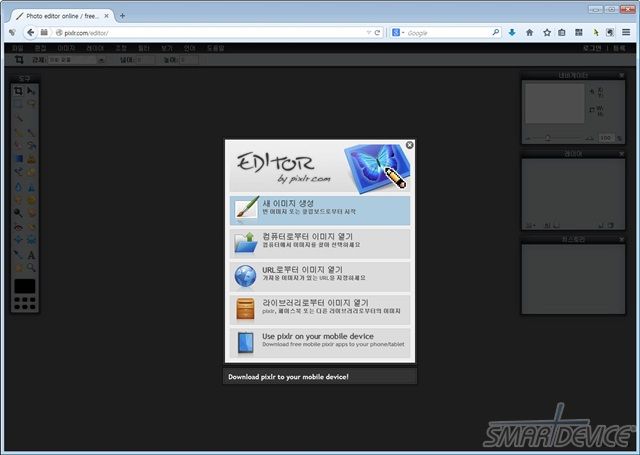This screenshot has width=640, height=455.
Task: Select the Red Eye reduction tool
Action: tap(18, 226)
